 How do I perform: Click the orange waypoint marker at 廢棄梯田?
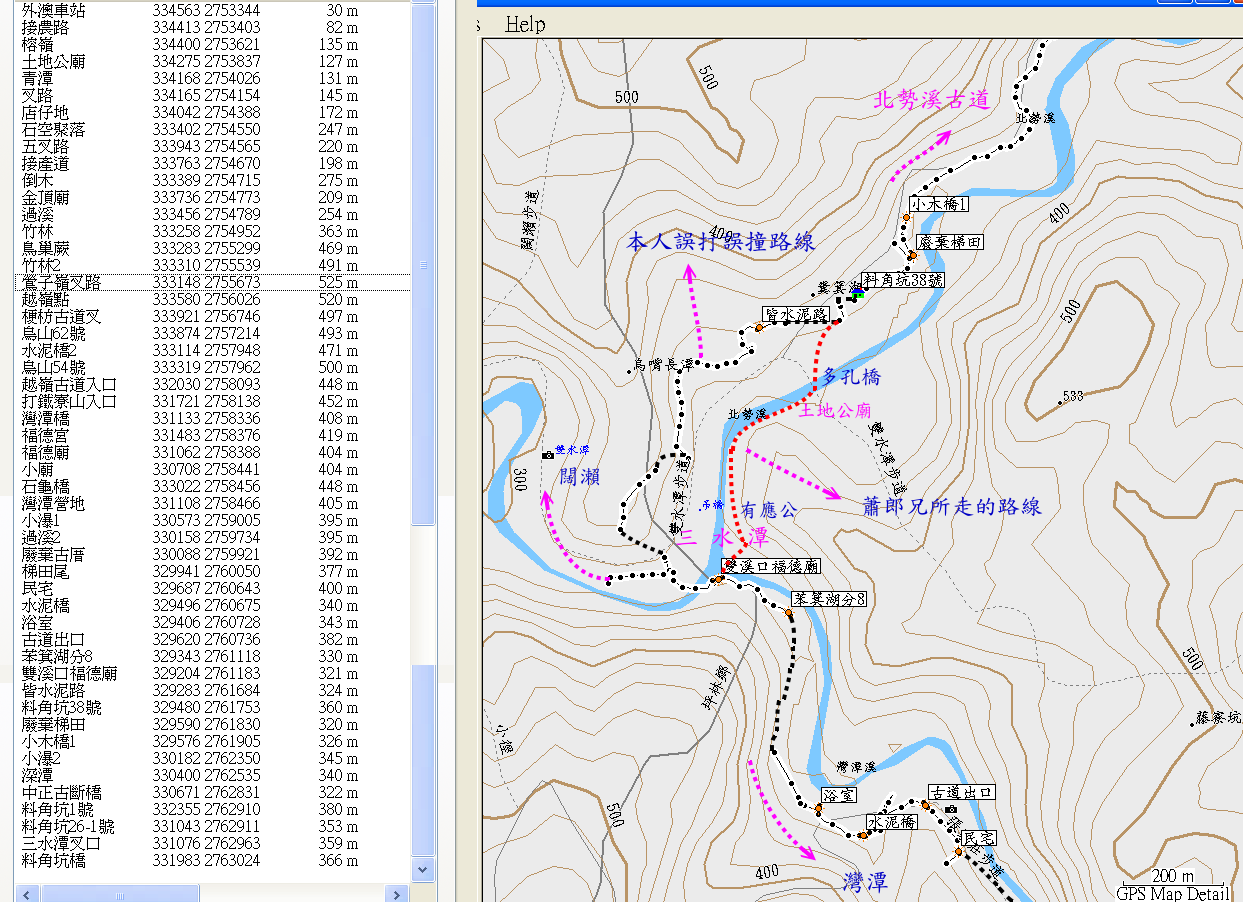point(912,256)
